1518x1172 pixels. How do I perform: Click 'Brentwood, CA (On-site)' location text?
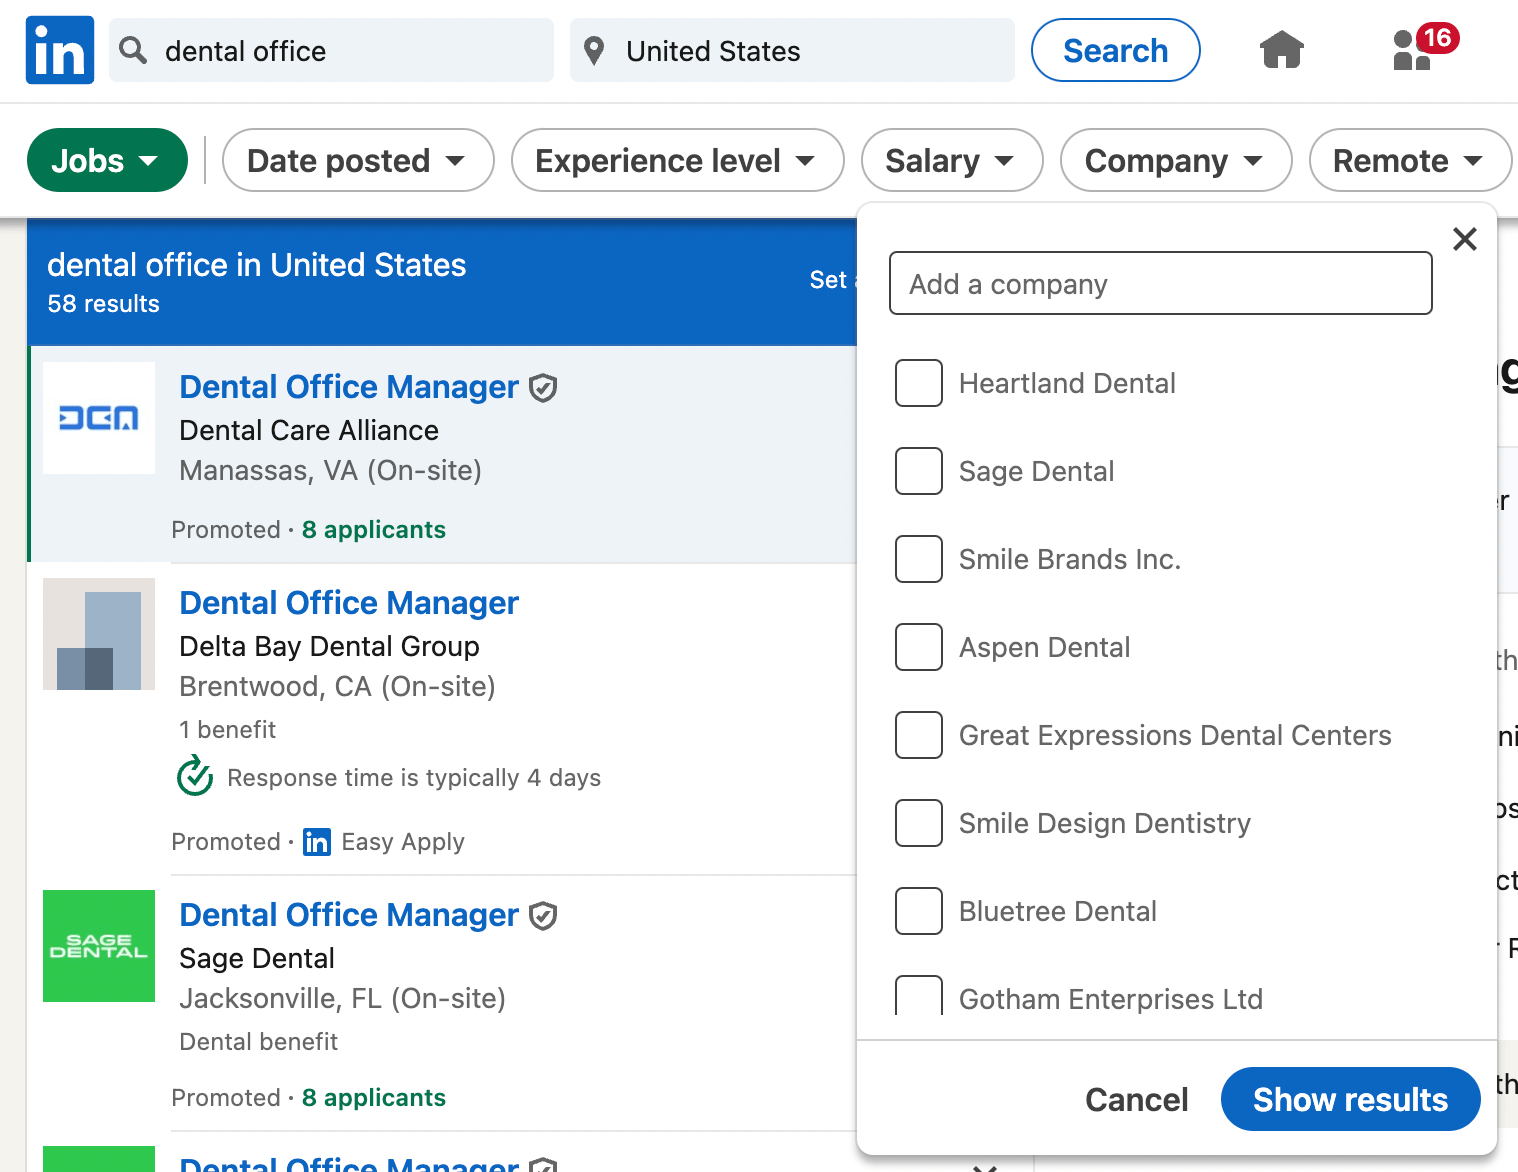pos(337,687)
